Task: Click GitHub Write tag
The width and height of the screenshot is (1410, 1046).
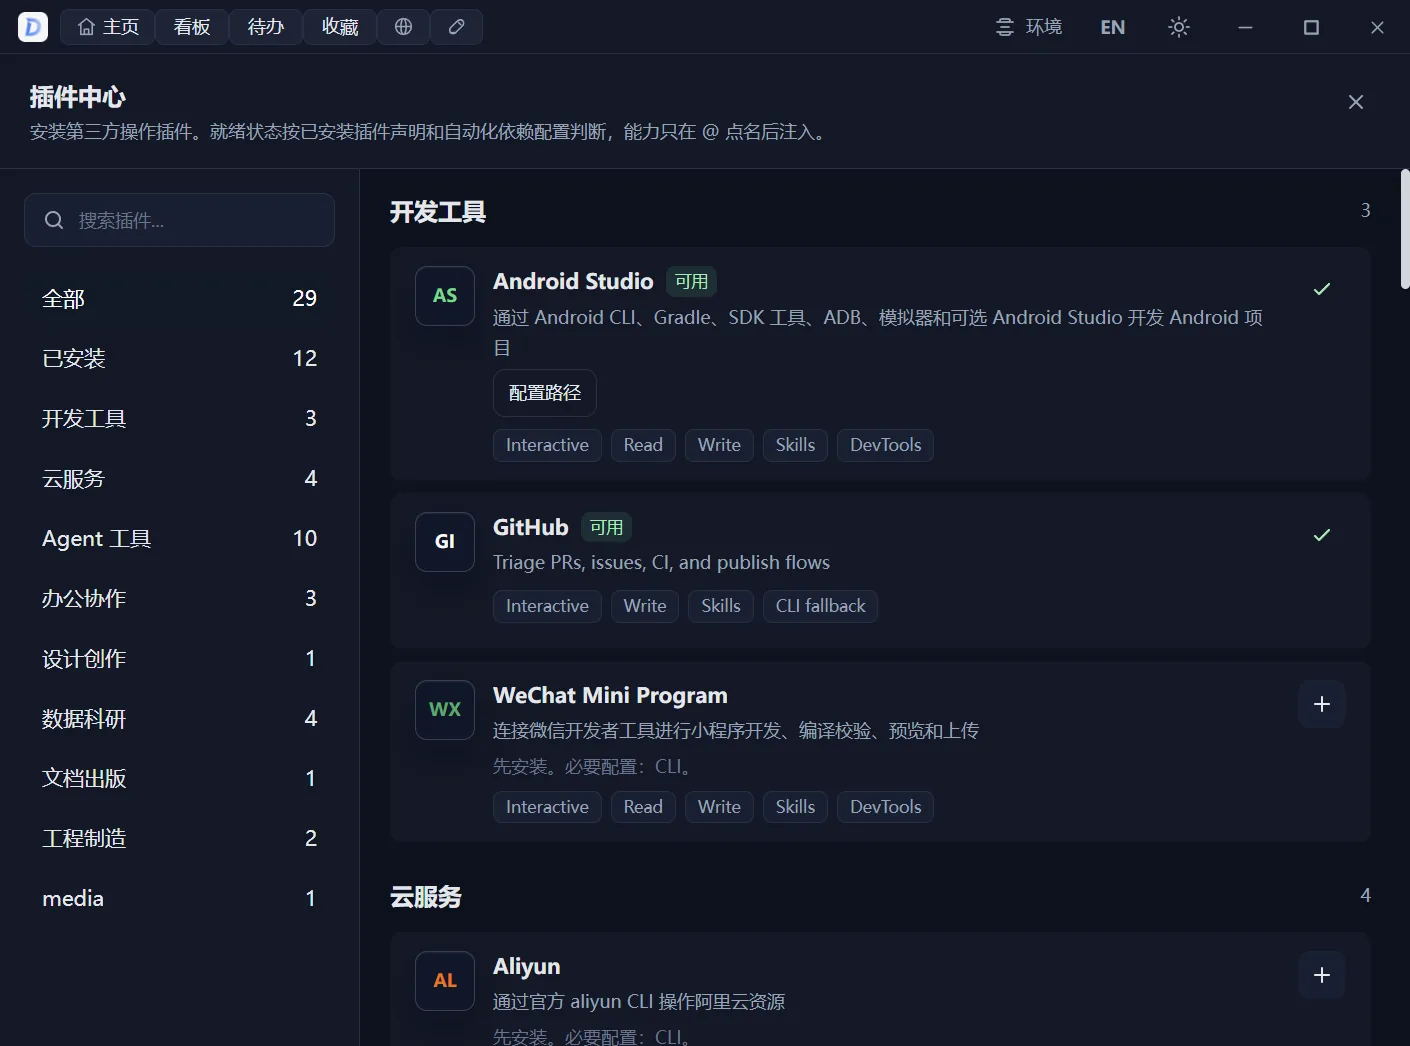Action: point(645,606)
